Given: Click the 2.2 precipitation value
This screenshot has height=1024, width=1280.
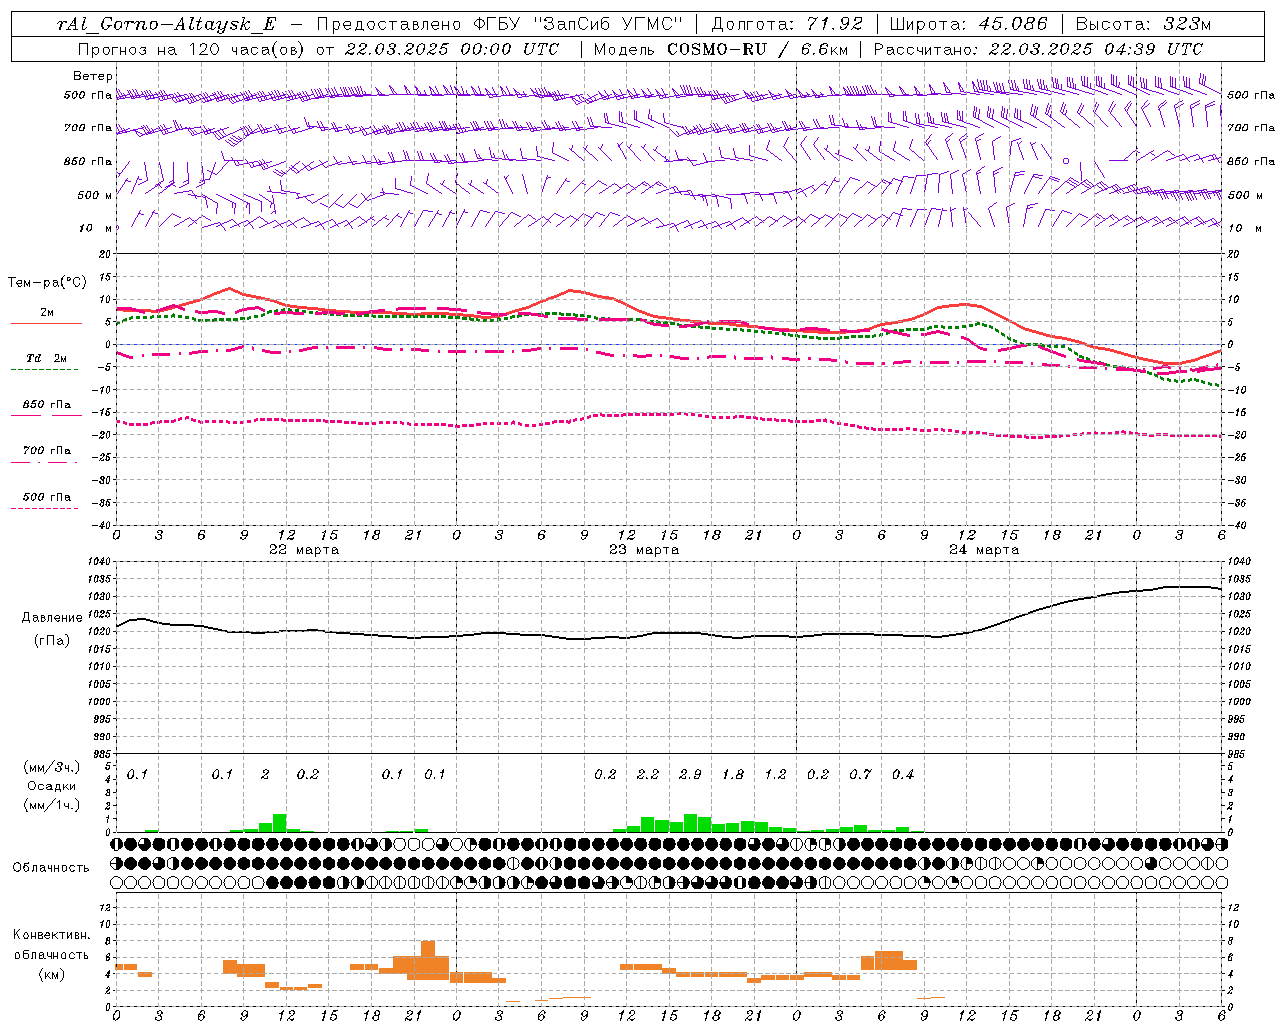Looking at the screenshot, I should pyautogui.click(x=648, y=775).
